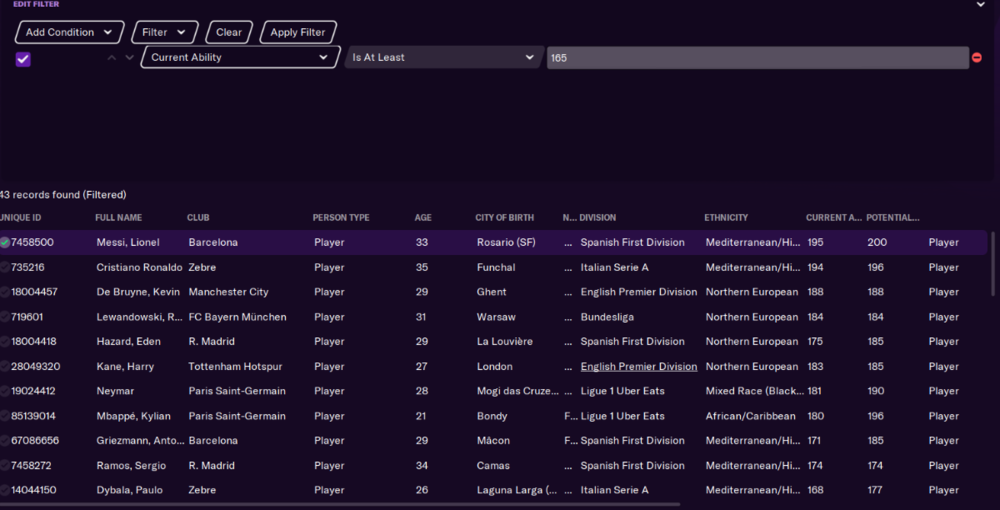Sort by Full Name column header
This screenshot has width=1000, height=510.
point(119,217)
